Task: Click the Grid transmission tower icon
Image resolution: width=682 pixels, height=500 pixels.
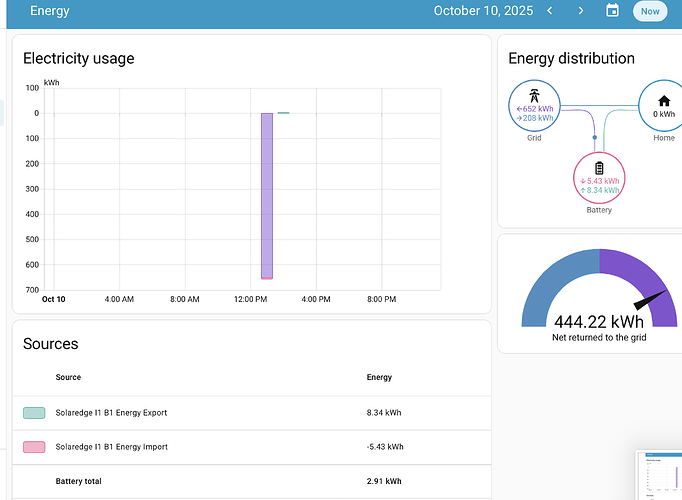Action: 534,94
